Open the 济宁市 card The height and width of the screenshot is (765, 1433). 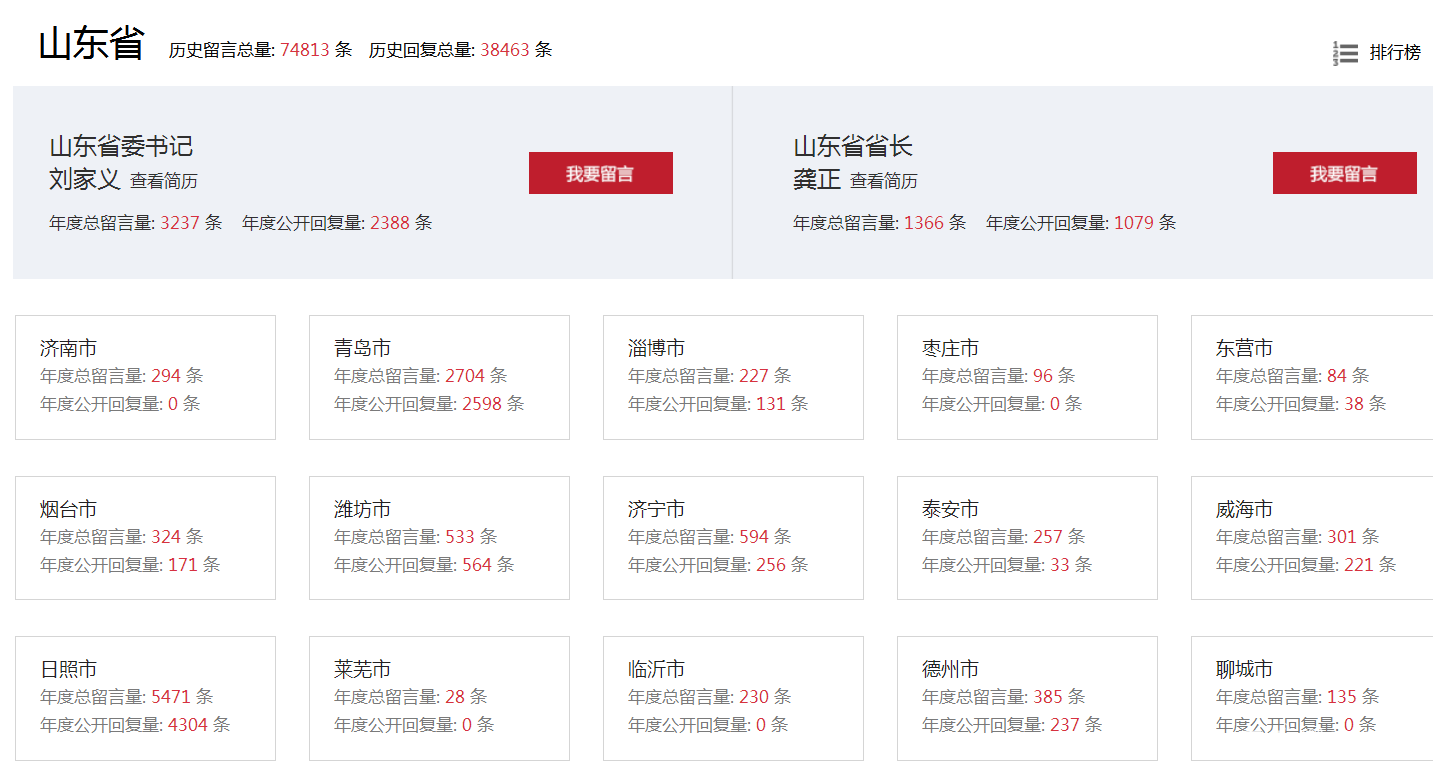coord(733,538)
